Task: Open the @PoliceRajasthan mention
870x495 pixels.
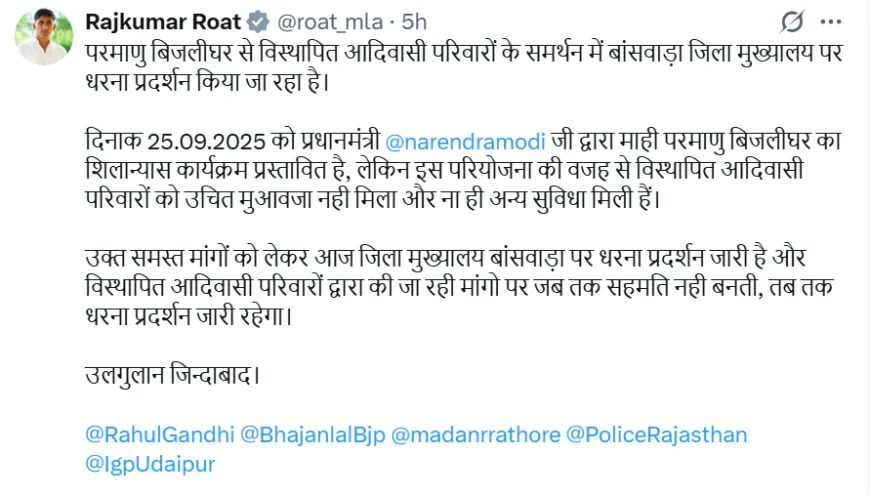Action: click(657, 435)
